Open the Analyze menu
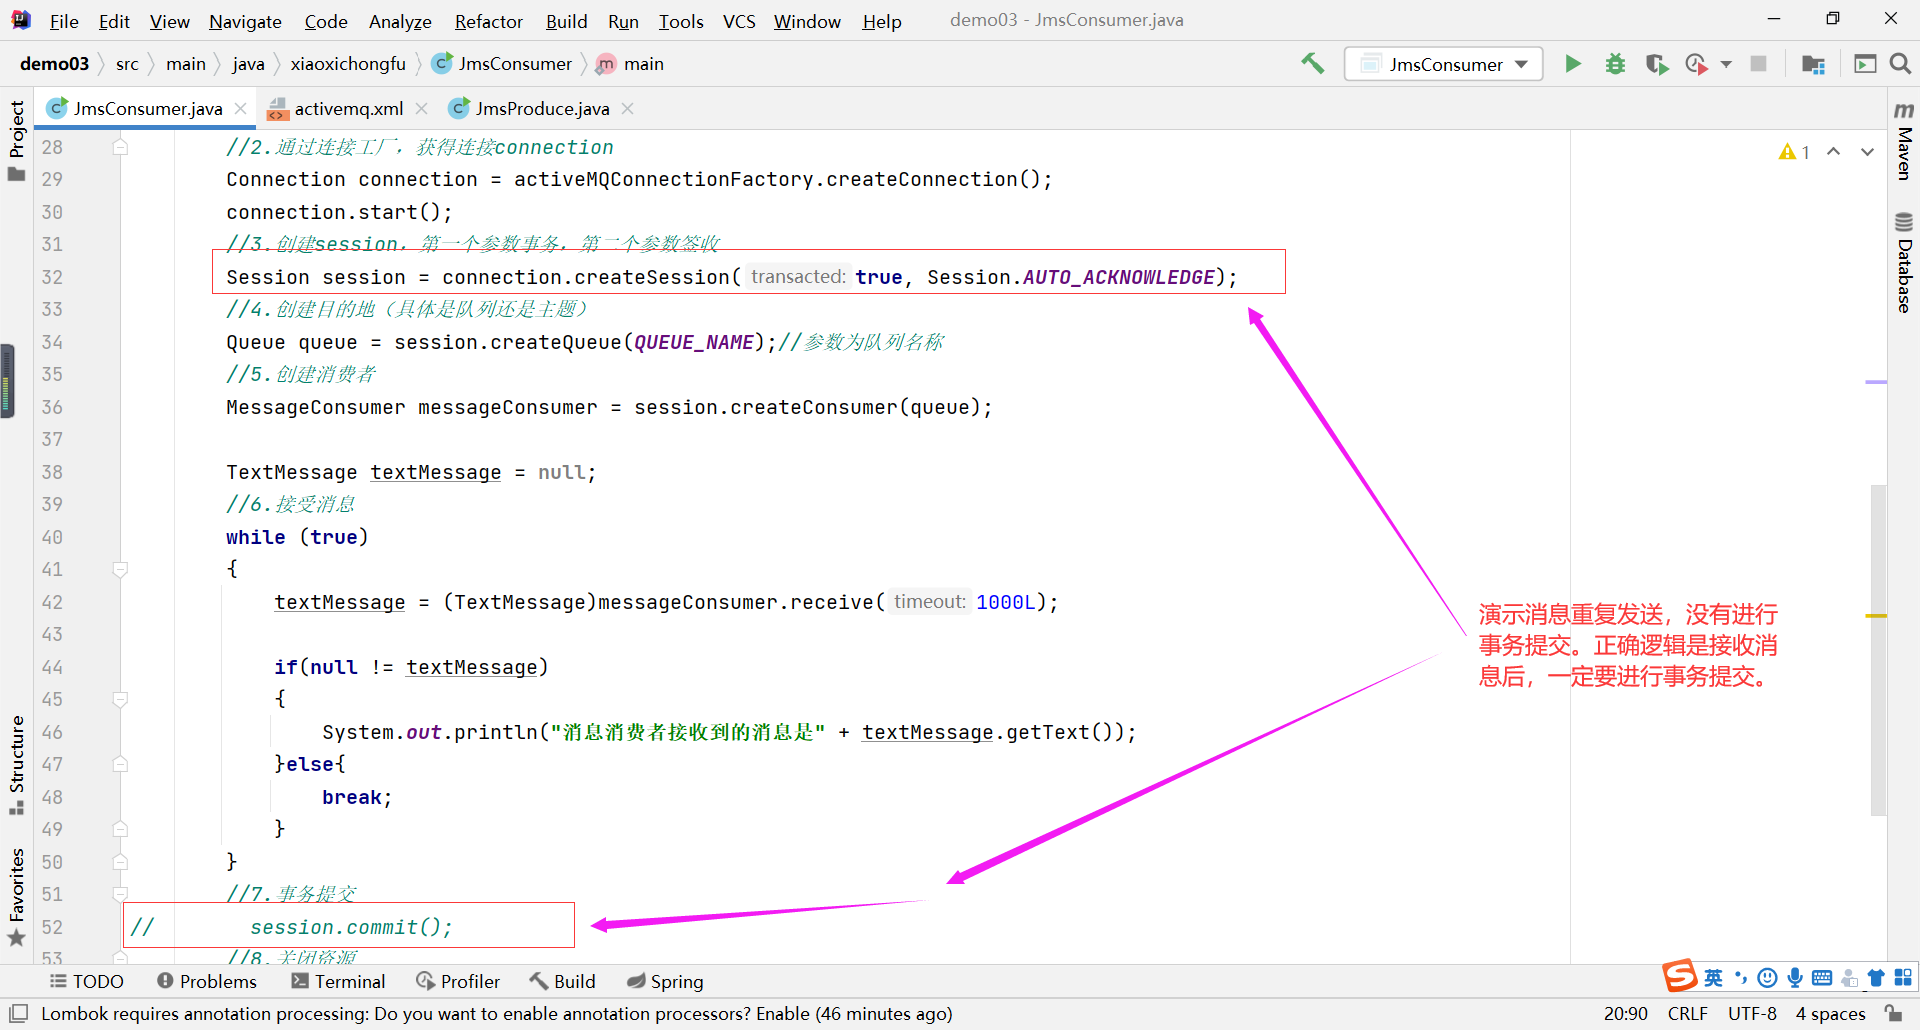Viewport: 1920px width, 1030px height. tap(400, 21)
